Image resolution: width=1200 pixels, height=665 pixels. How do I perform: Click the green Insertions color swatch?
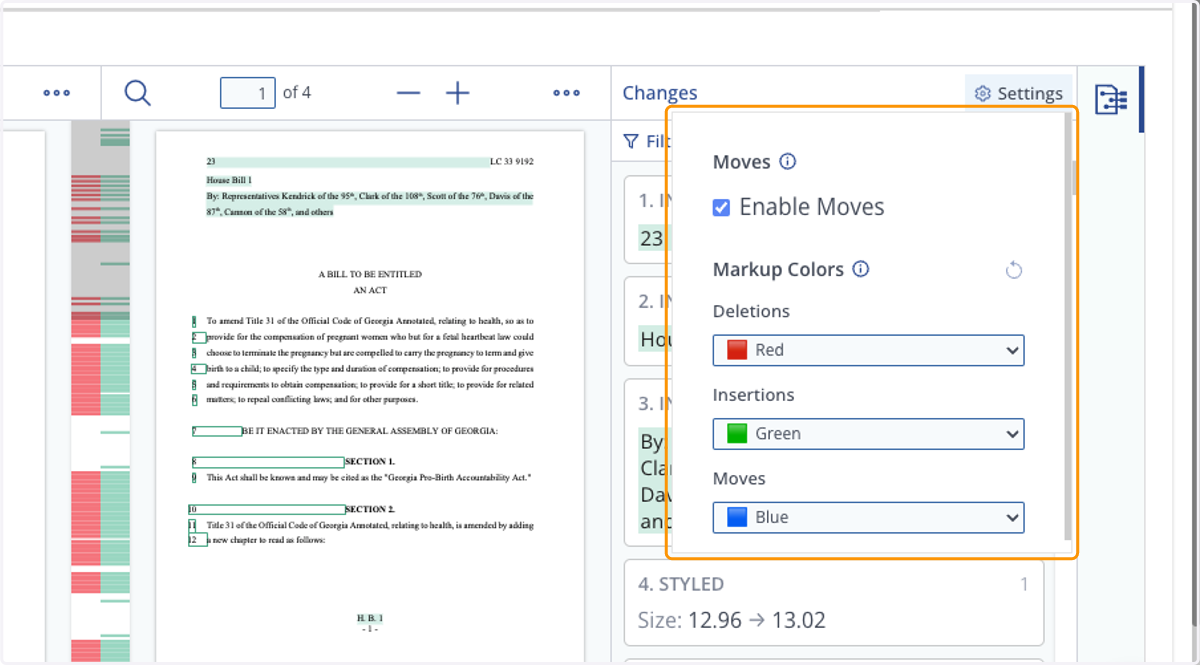coord(737,434)
